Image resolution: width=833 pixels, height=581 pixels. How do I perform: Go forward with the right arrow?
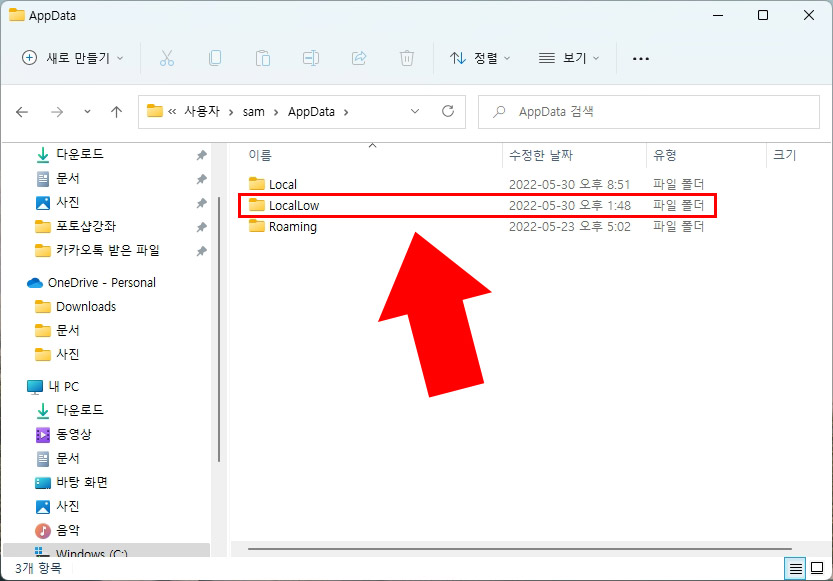click(x=57, y=112)
